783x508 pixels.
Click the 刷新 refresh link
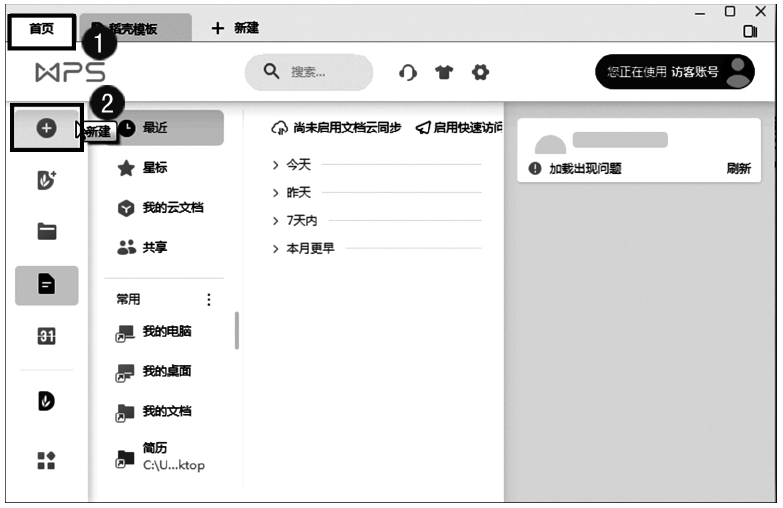(738, 169)
